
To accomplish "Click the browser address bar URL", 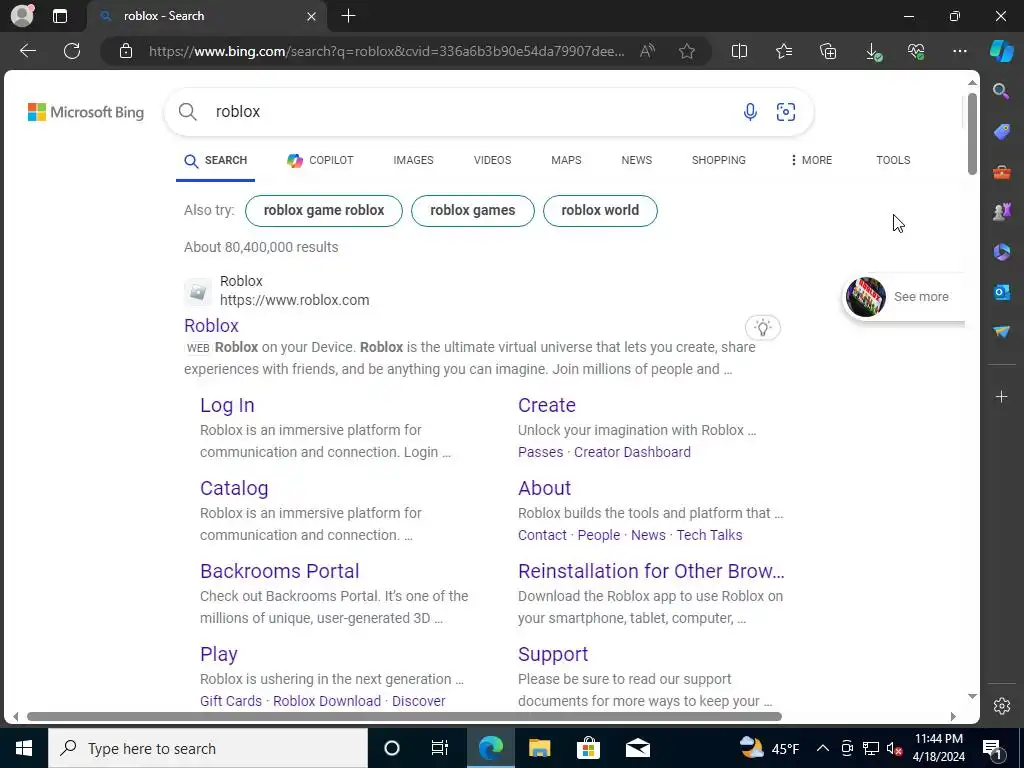I will tap(387, 51).
